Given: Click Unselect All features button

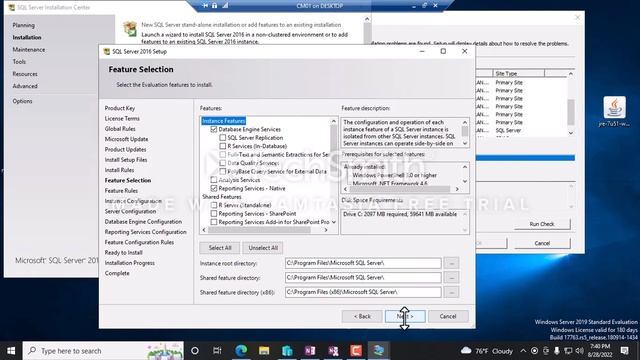Looking at the screenshot, I should point(263,248).
